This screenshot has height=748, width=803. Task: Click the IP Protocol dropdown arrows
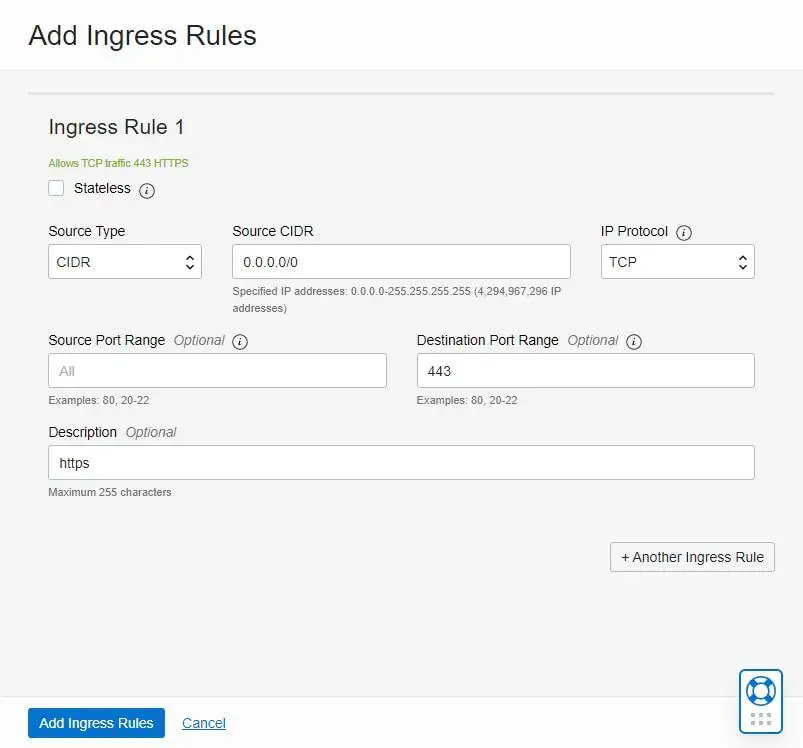pos(743,262)
